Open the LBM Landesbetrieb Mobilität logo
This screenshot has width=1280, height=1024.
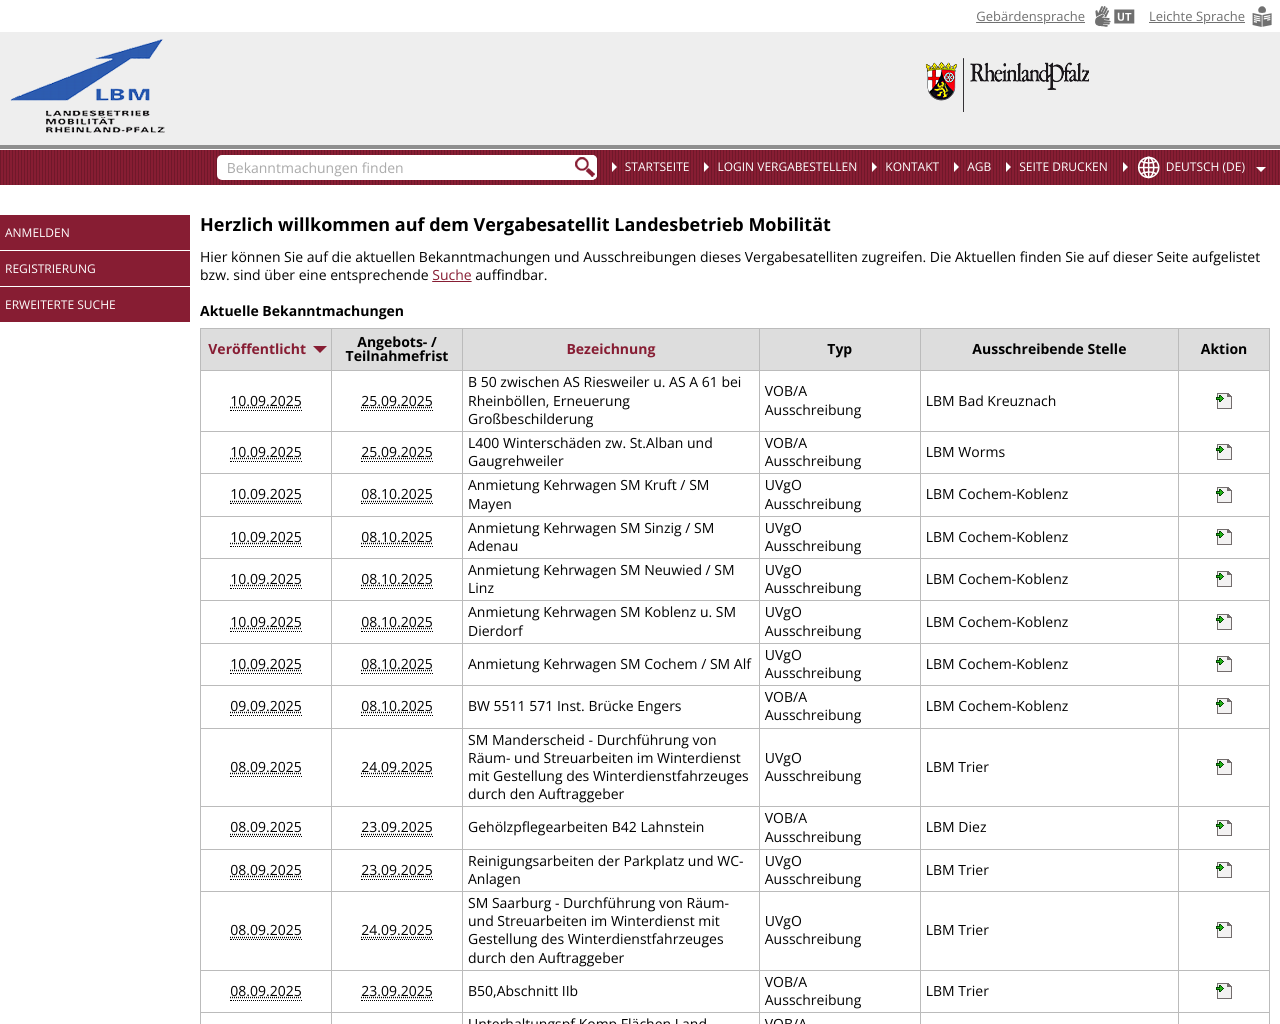click(x=88, y=87)
